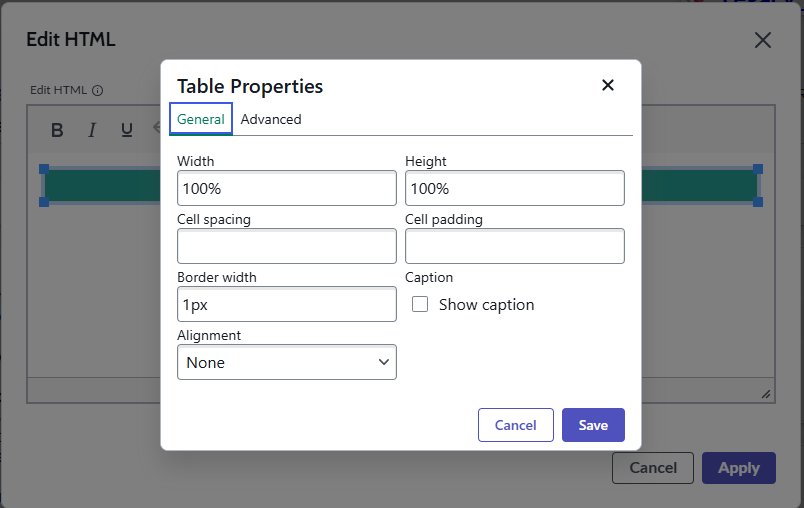
Task: Click the Apply button in Edit HTML
Action: point(739,467)
